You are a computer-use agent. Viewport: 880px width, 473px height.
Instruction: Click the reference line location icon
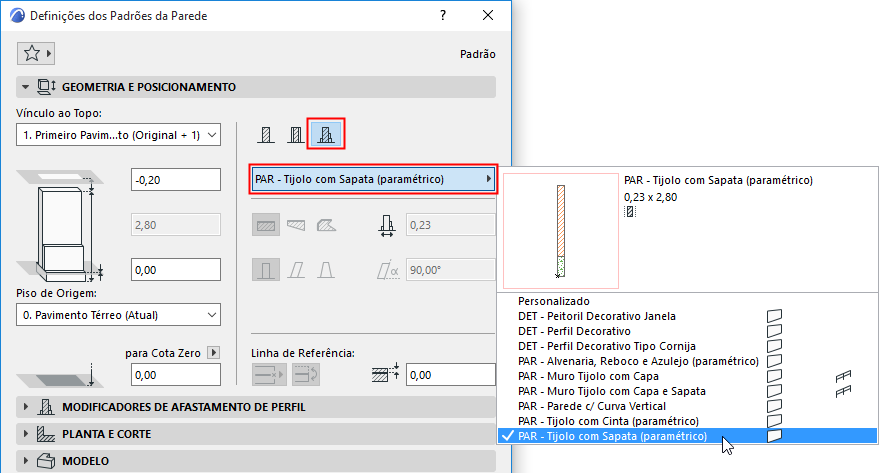pos(269,375)
